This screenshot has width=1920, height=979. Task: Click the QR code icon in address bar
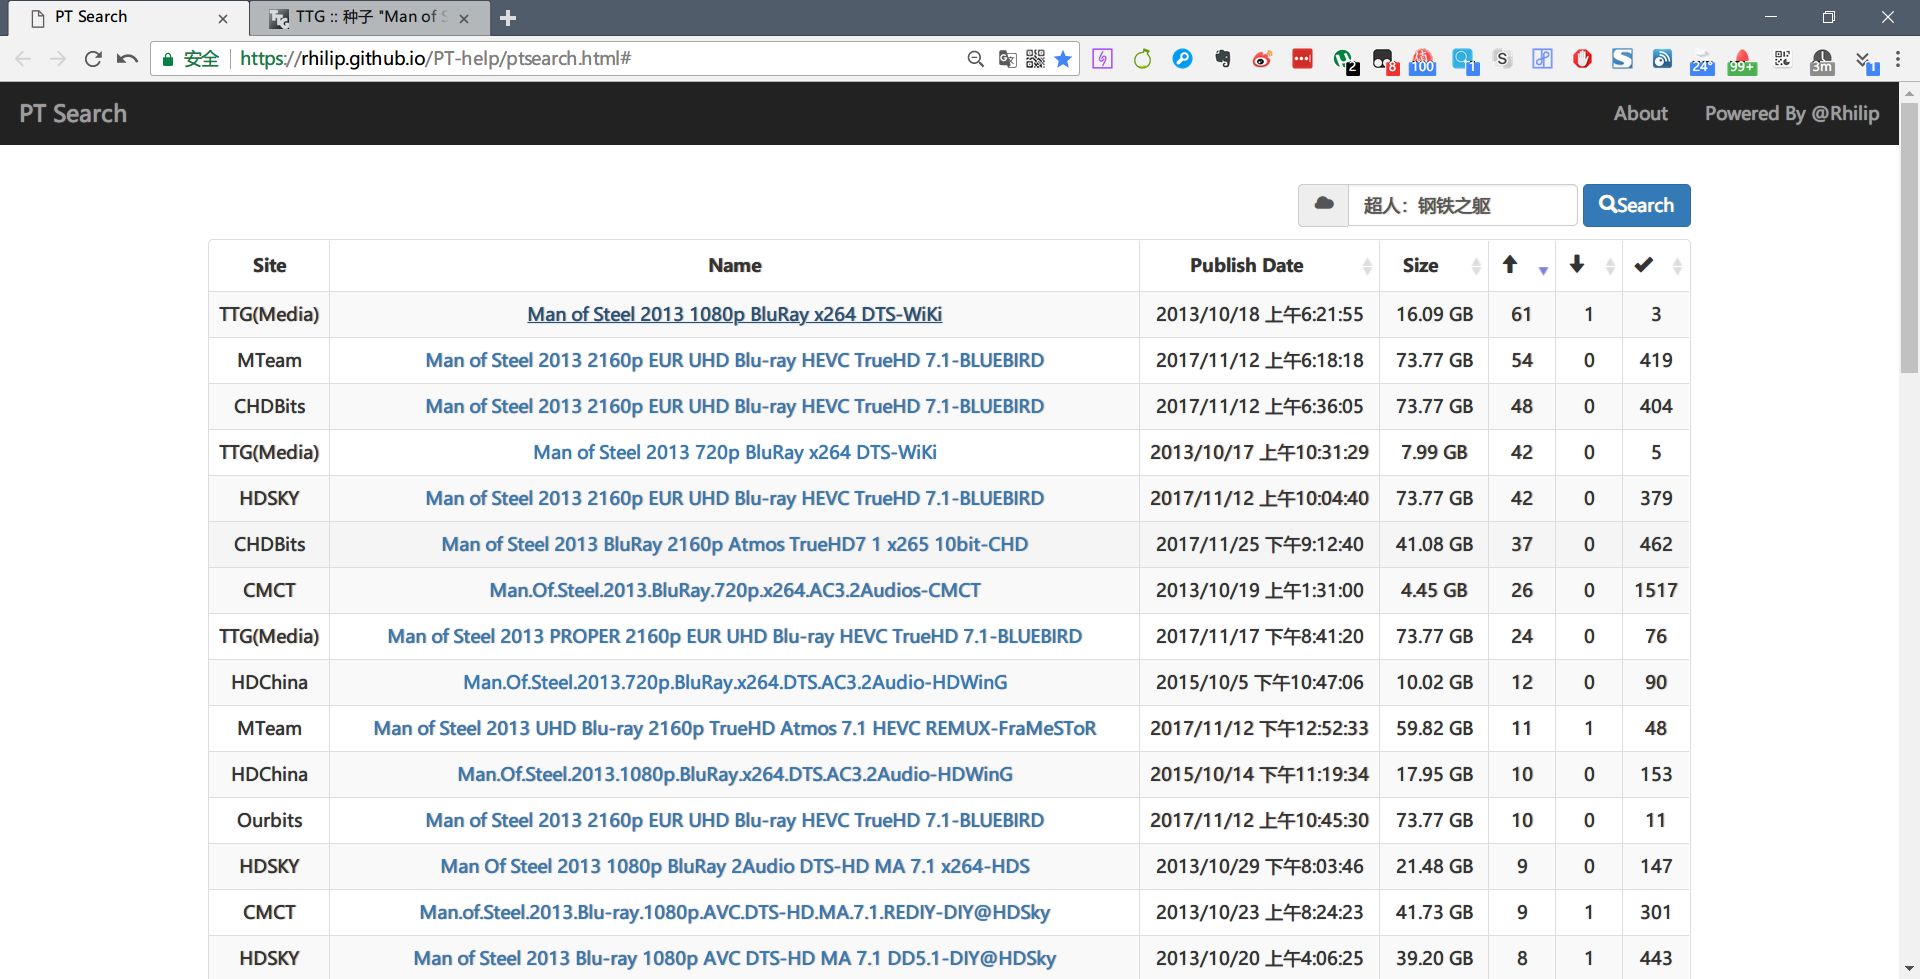(x=1035, y=59)
